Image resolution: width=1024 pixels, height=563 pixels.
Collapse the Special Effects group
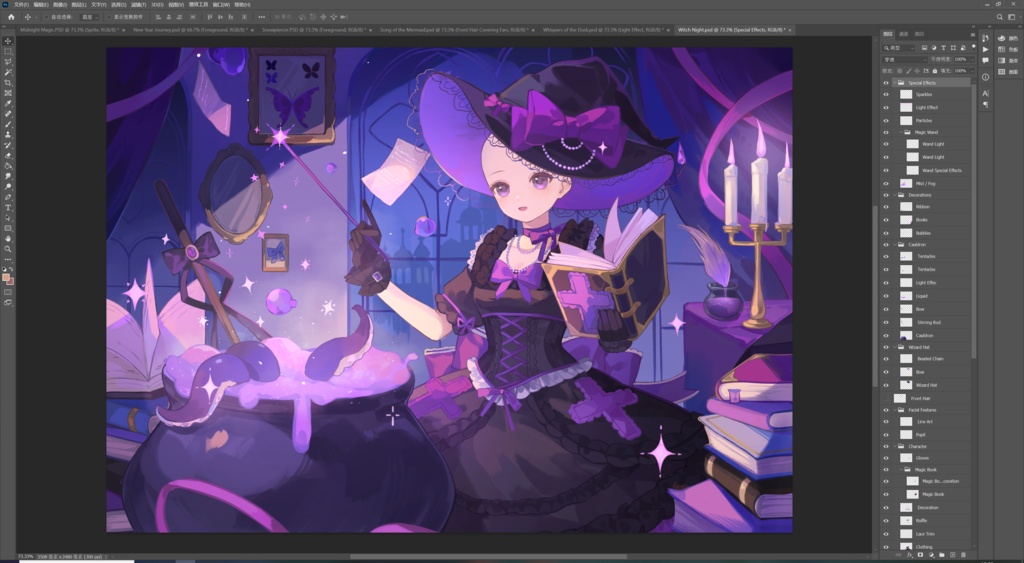[x=895, y=83]
